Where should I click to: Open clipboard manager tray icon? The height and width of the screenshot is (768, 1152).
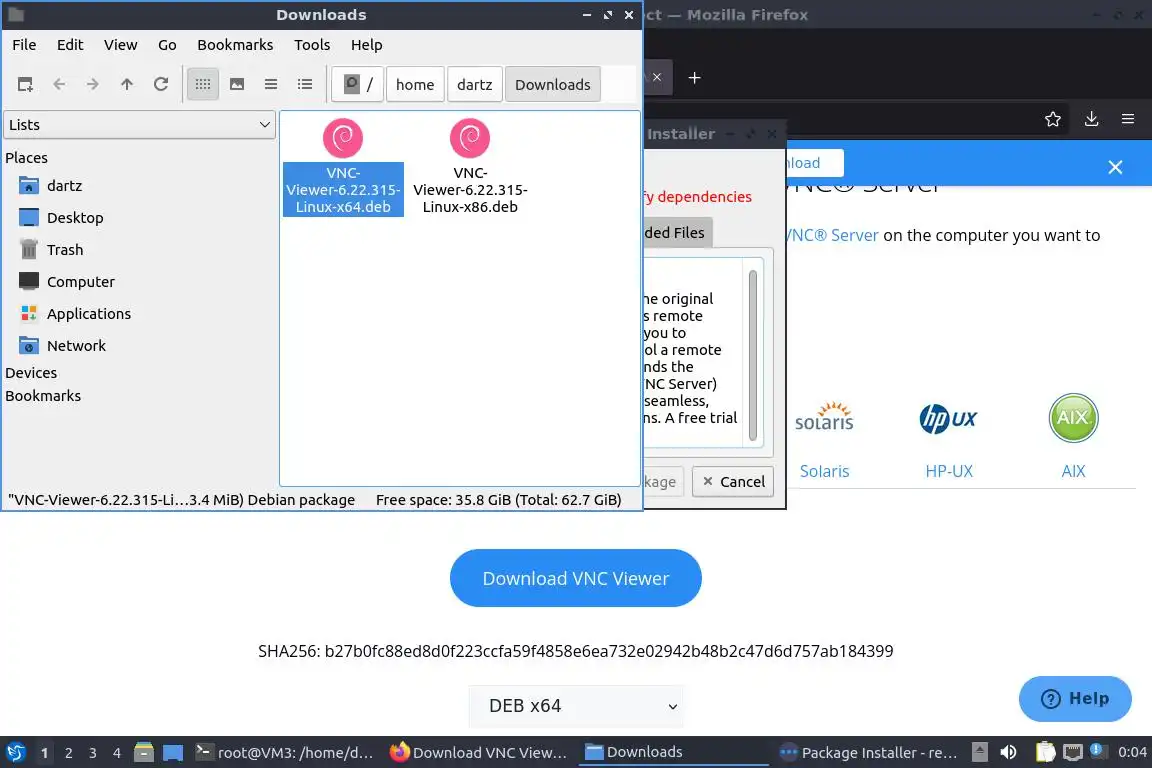1045,753
